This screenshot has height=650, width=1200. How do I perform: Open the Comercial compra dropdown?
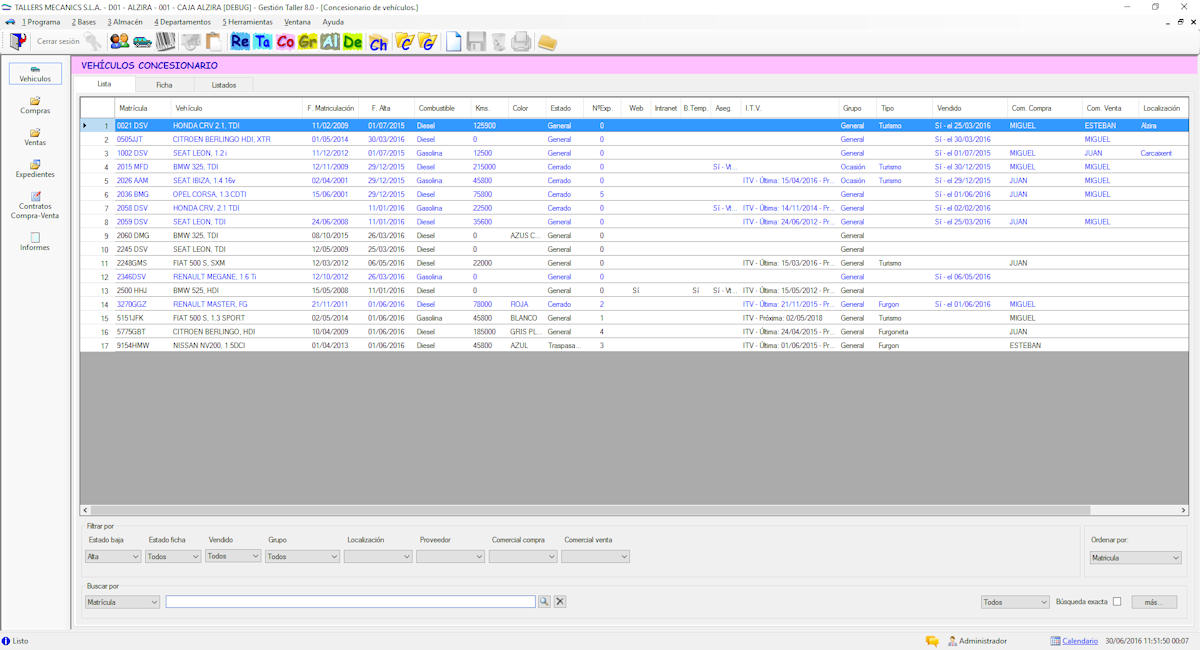pos(523,557)
